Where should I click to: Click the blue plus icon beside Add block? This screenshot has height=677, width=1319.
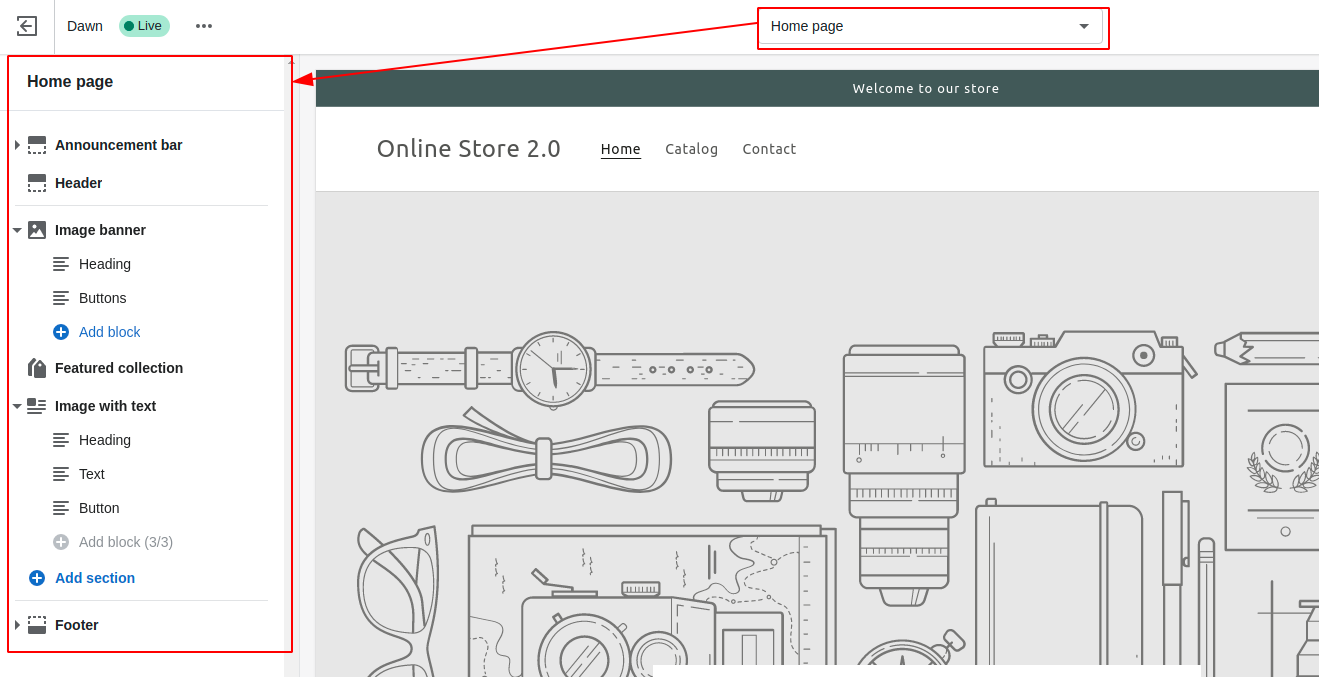pos(61,332)
